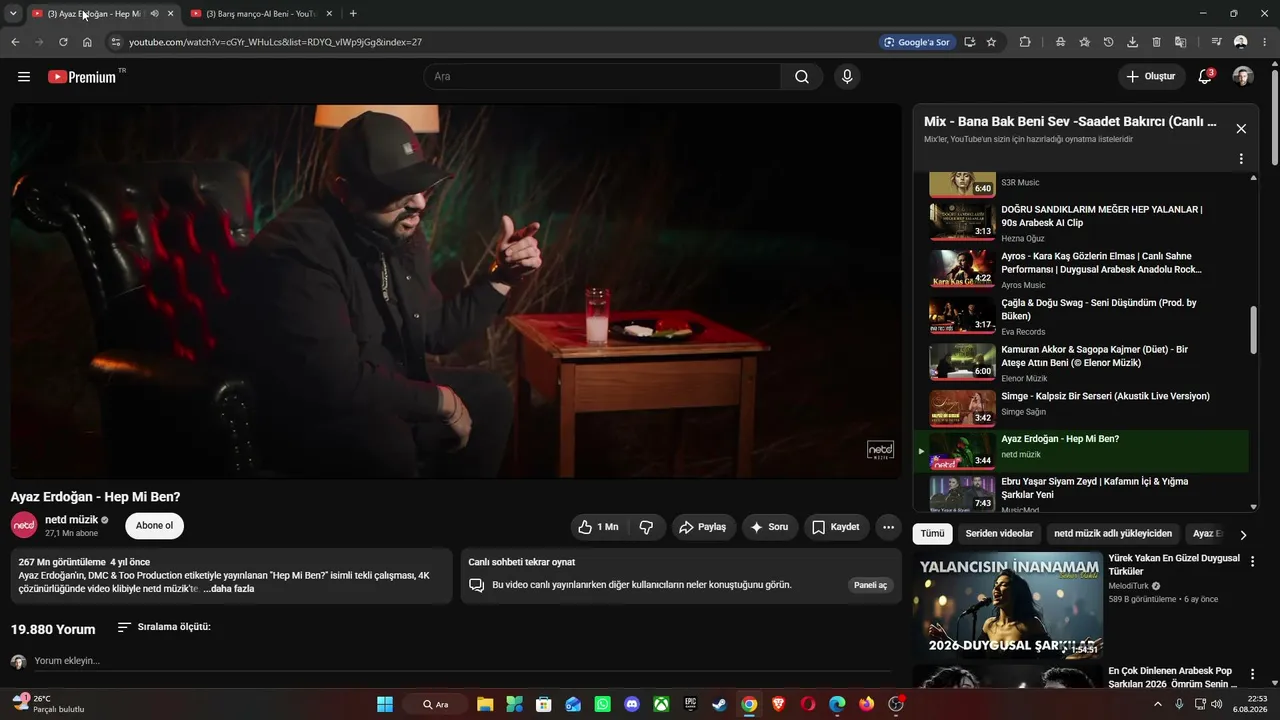
Task: Open Chrome extensions puzzle icon
Action: click(1025, 42)
